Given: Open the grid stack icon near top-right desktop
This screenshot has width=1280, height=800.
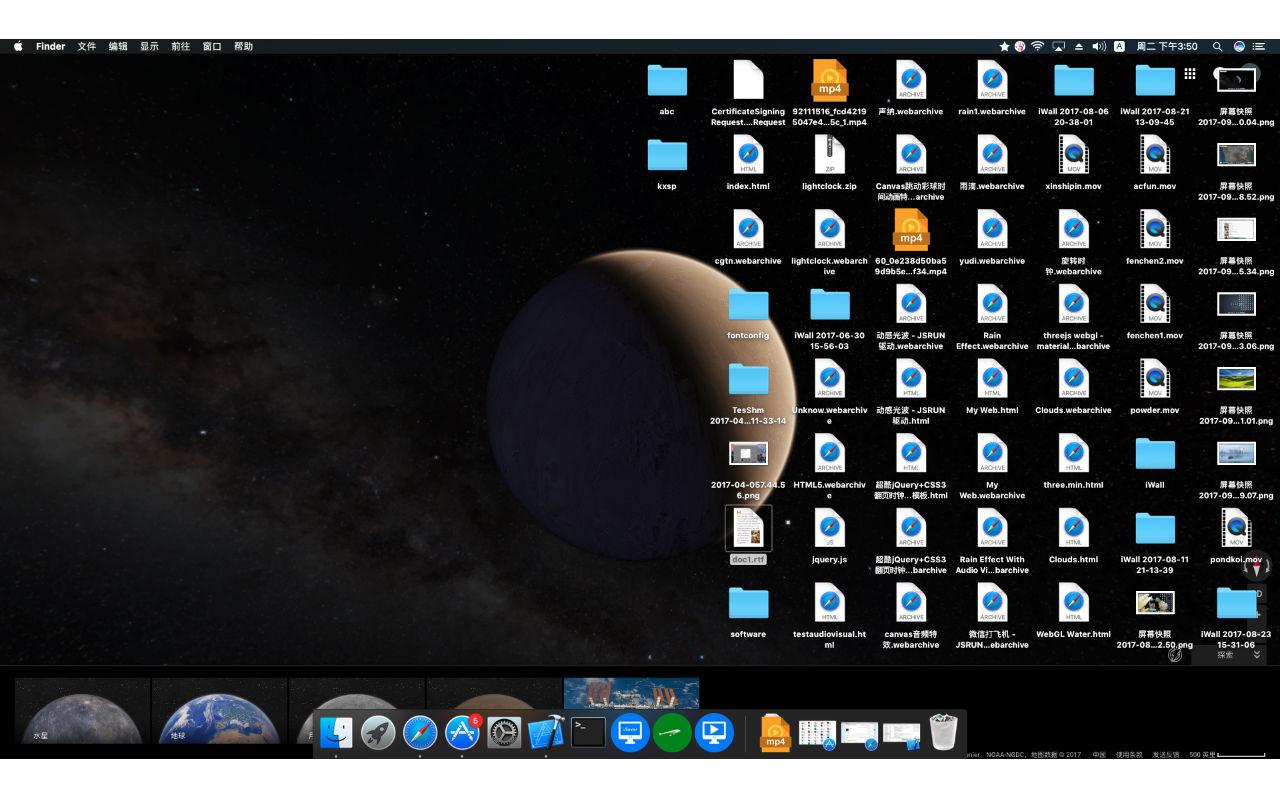Looking at the screenshot, I should click(x=1189, y=73).
